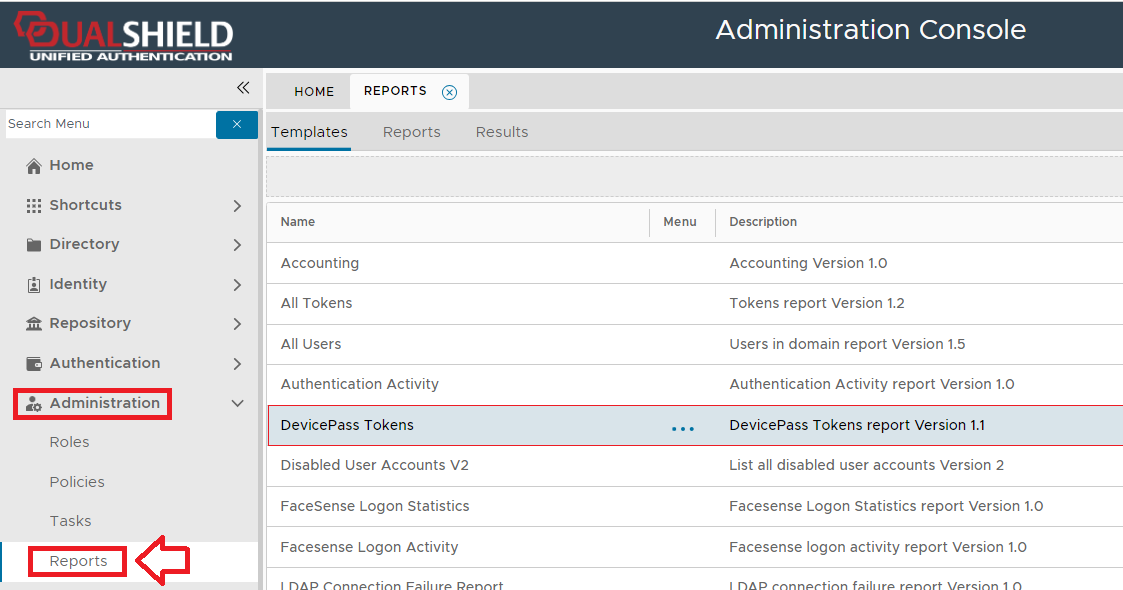1123x590 pixels.
Task: Expand the Directory submenu arrow
Action: coord(237,245)
